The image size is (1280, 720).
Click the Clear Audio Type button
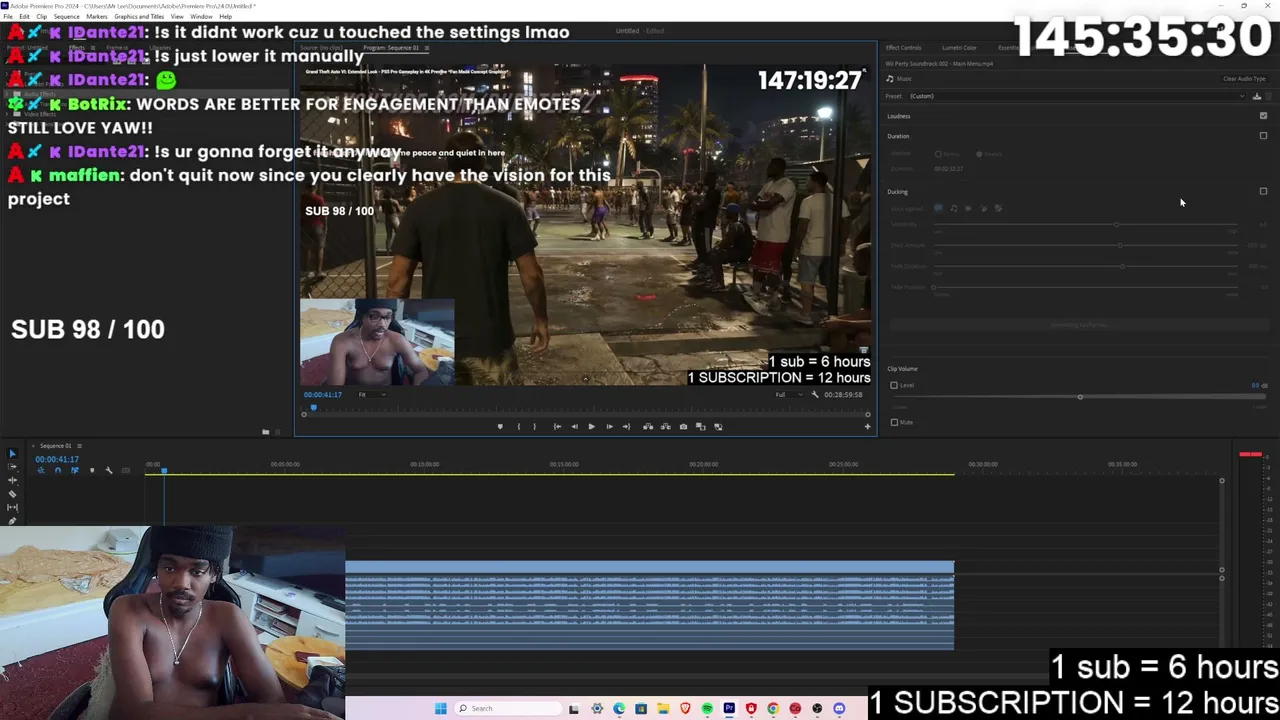pos(1244,79)
